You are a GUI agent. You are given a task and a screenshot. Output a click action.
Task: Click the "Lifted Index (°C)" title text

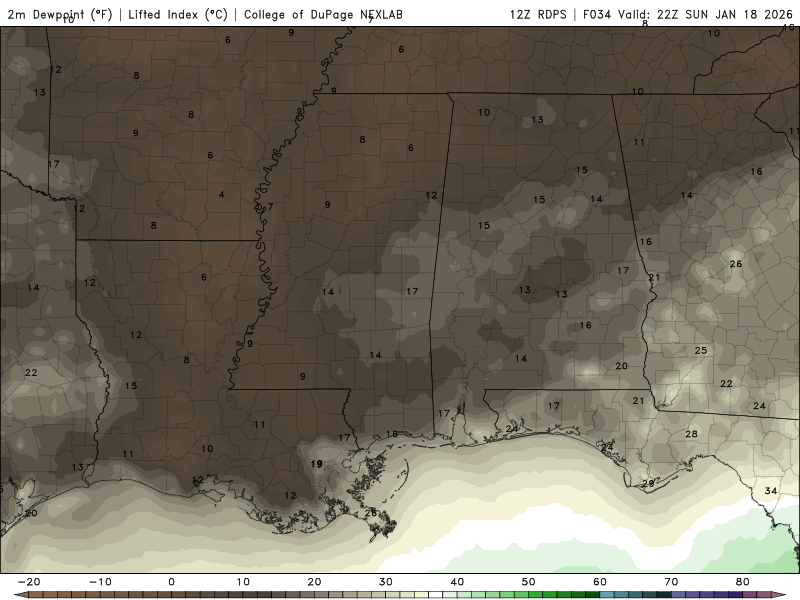click(178, 15)
